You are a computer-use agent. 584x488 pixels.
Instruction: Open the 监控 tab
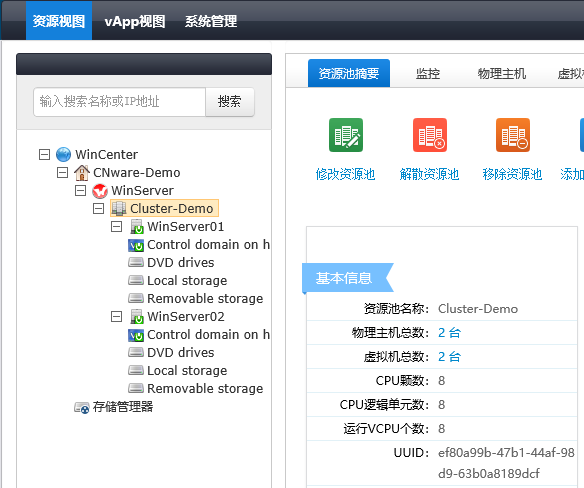(x=428, y=73)
